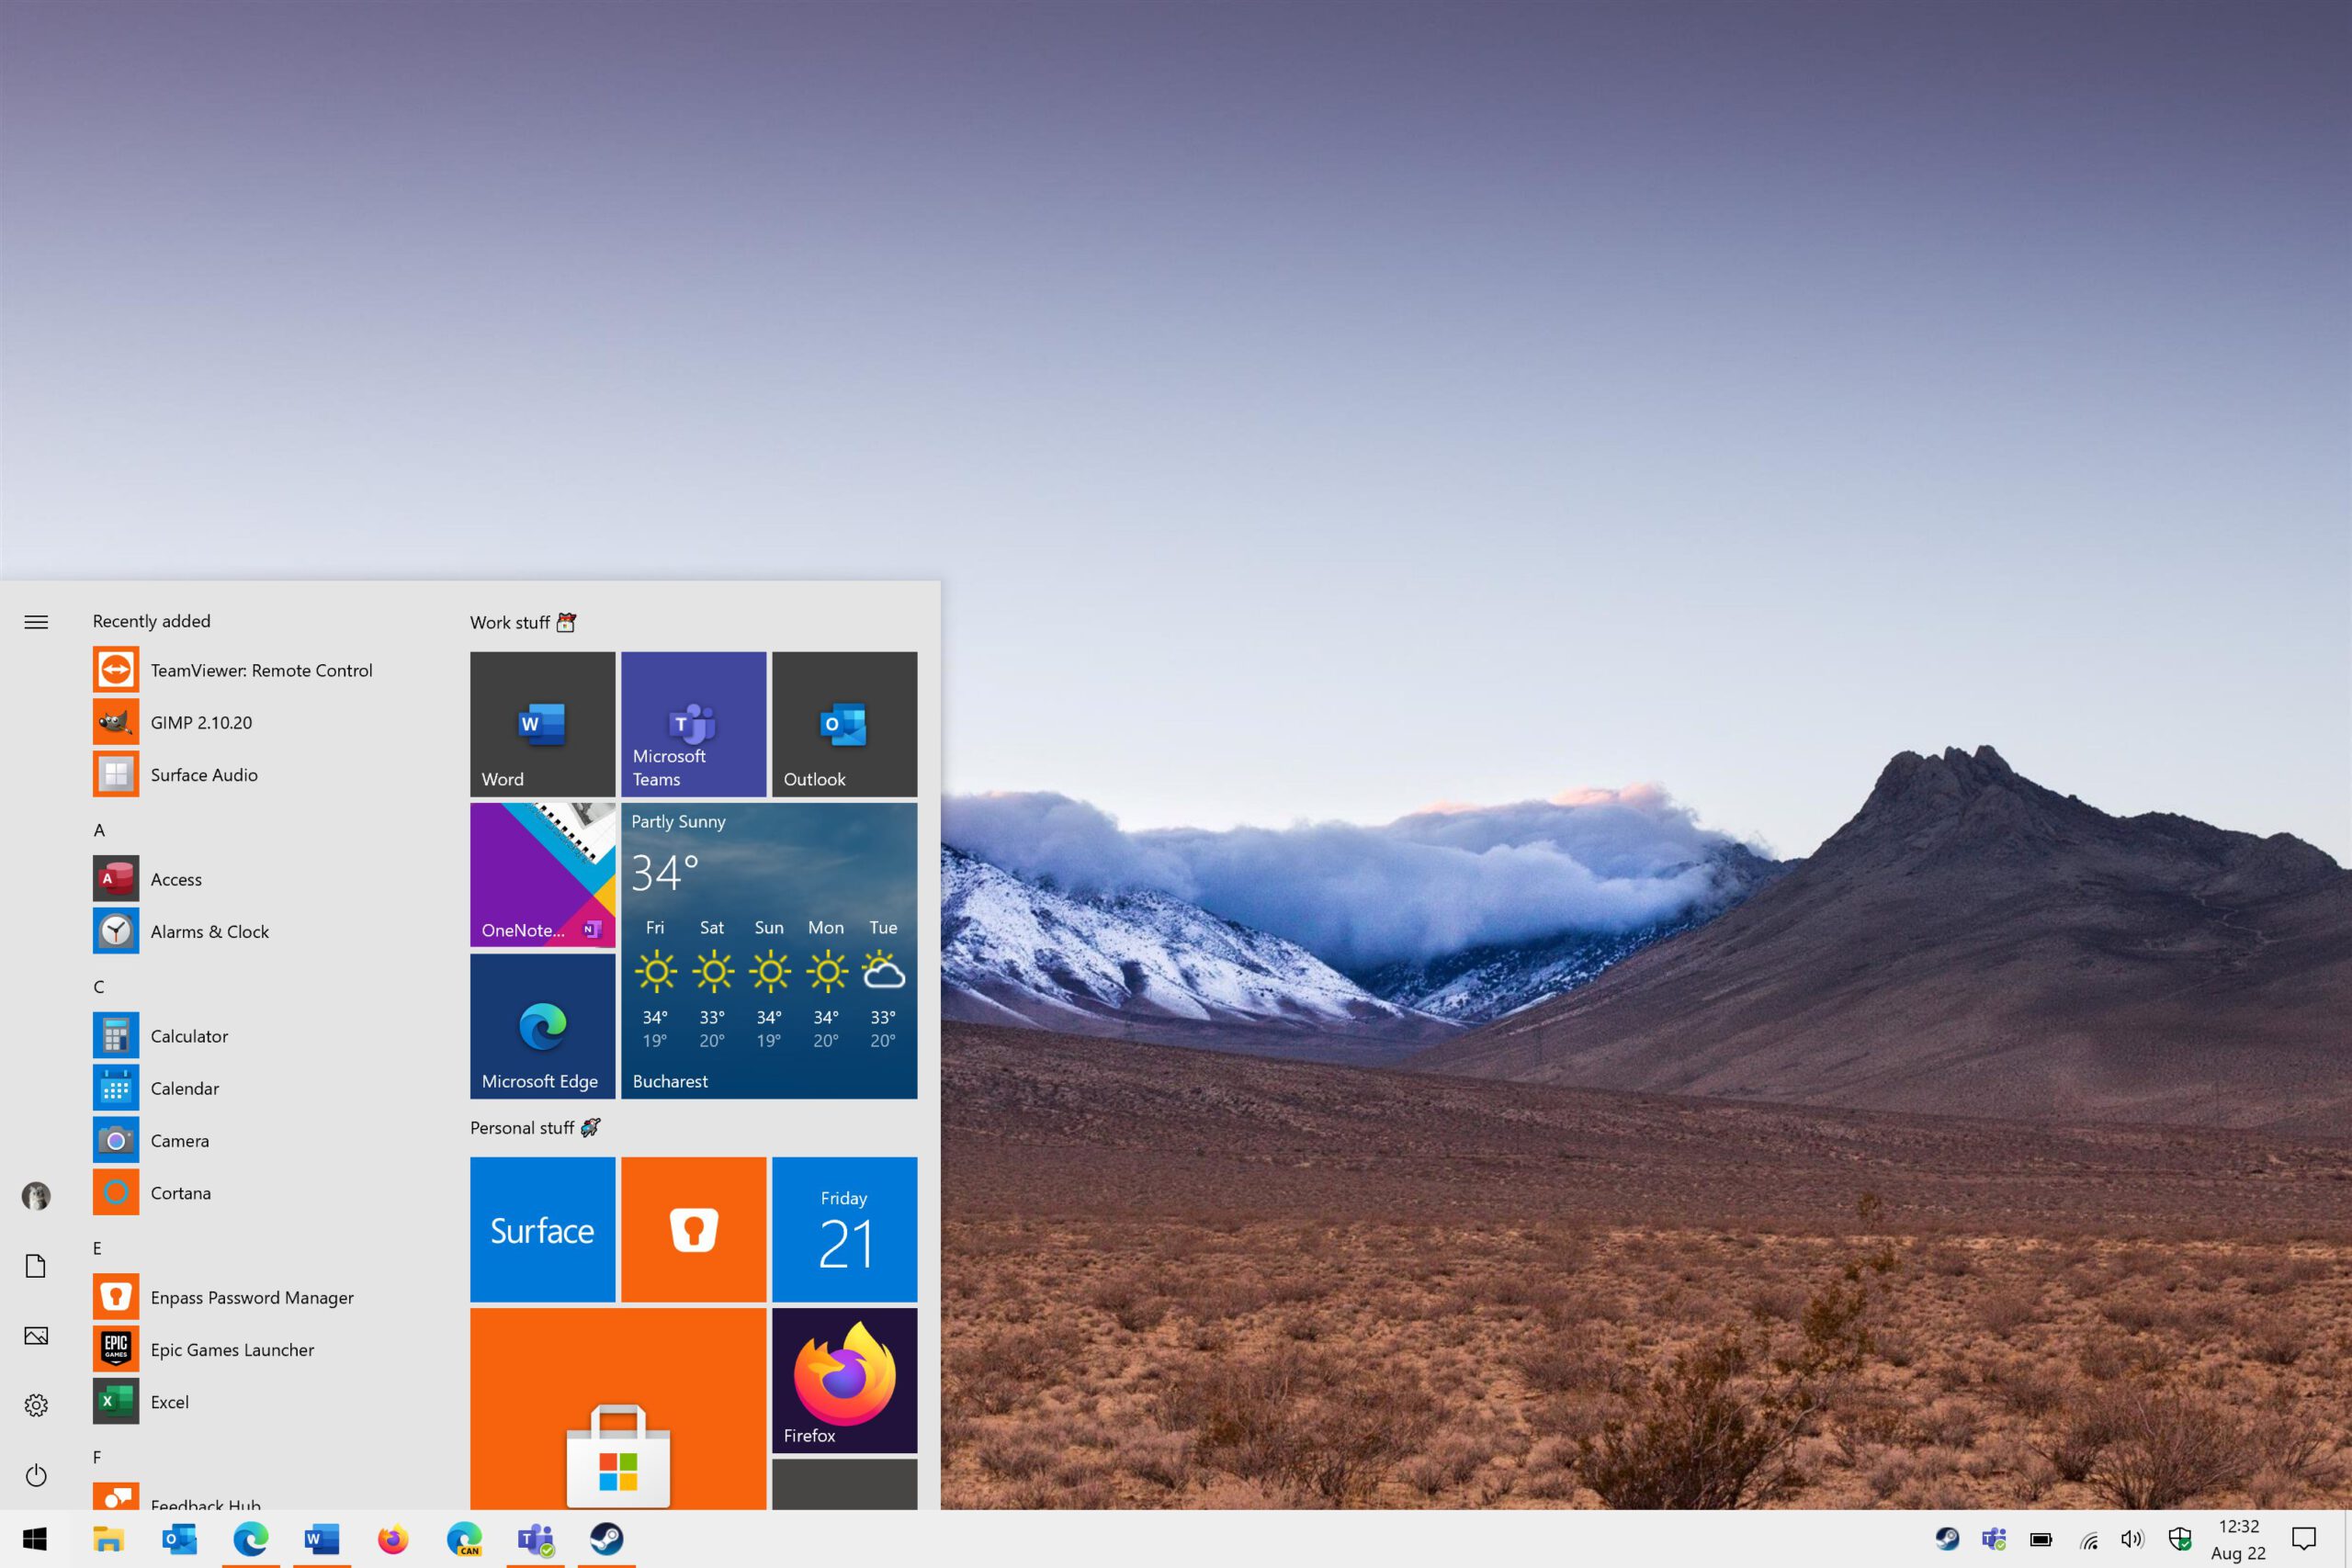Click the Surface tile
The width and height of the screenshot is (2352, 1568).
[544, 1225]
